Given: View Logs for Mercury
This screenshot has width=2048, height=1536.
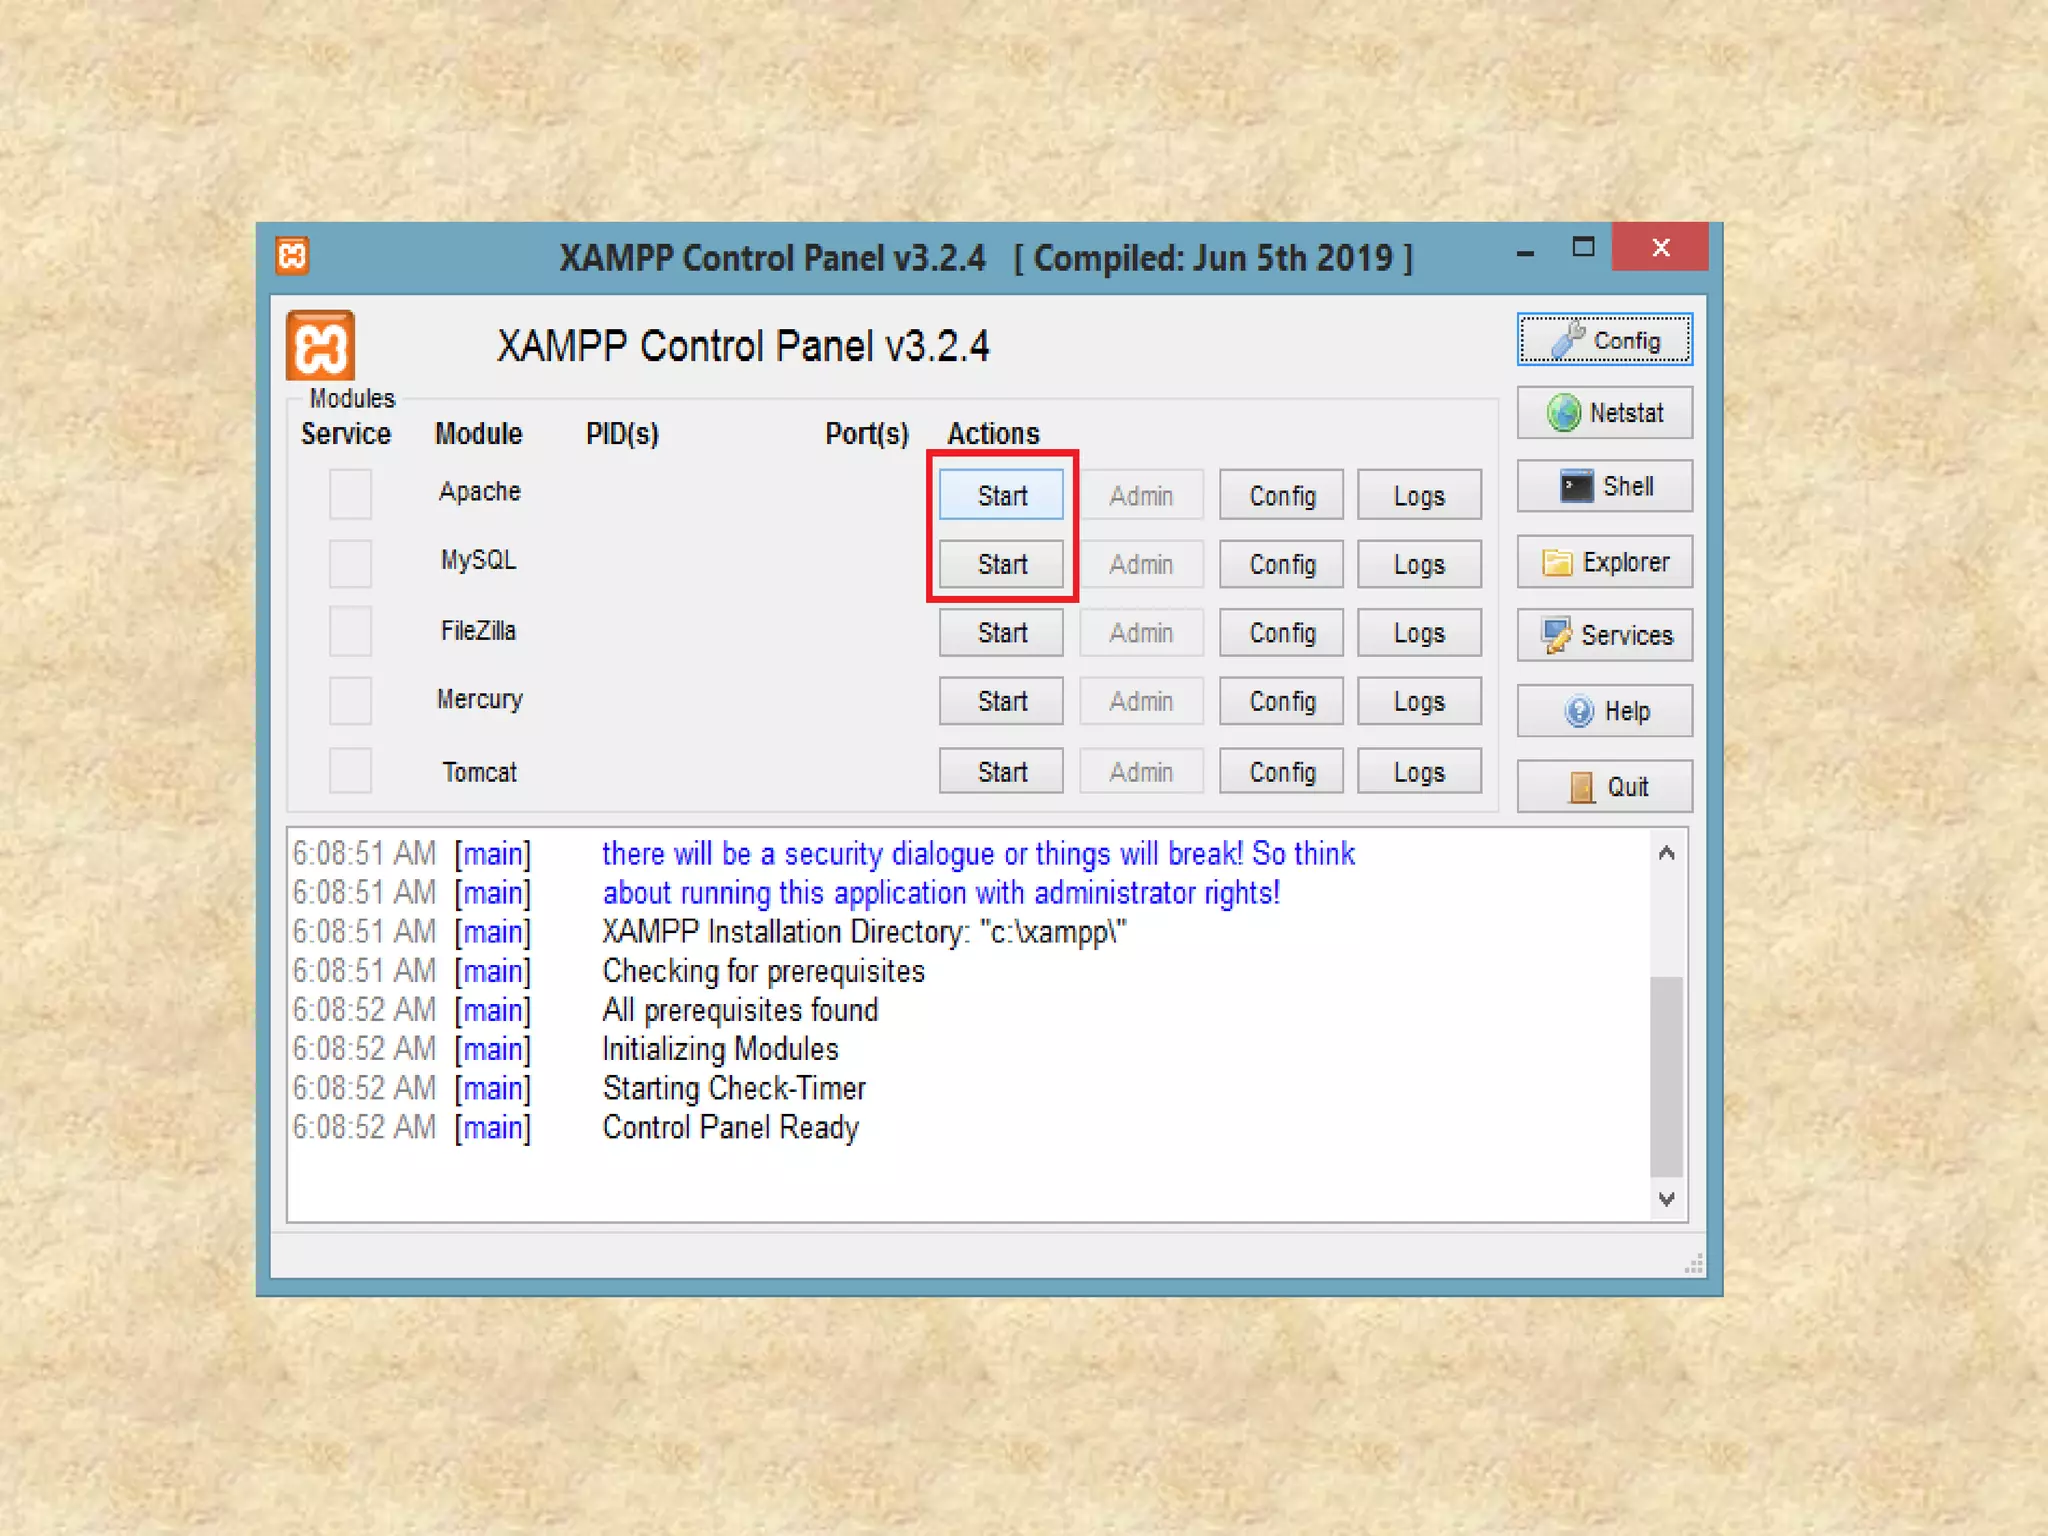Looking at the screenshot, I should 1419,701.
